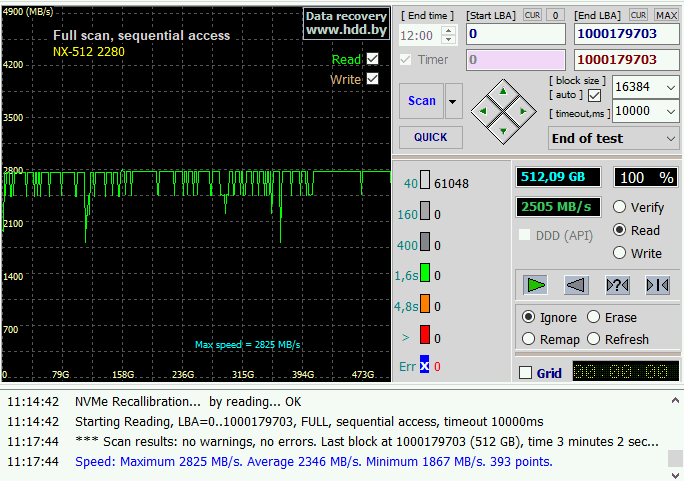Click the Scan button

click(422, 101)
